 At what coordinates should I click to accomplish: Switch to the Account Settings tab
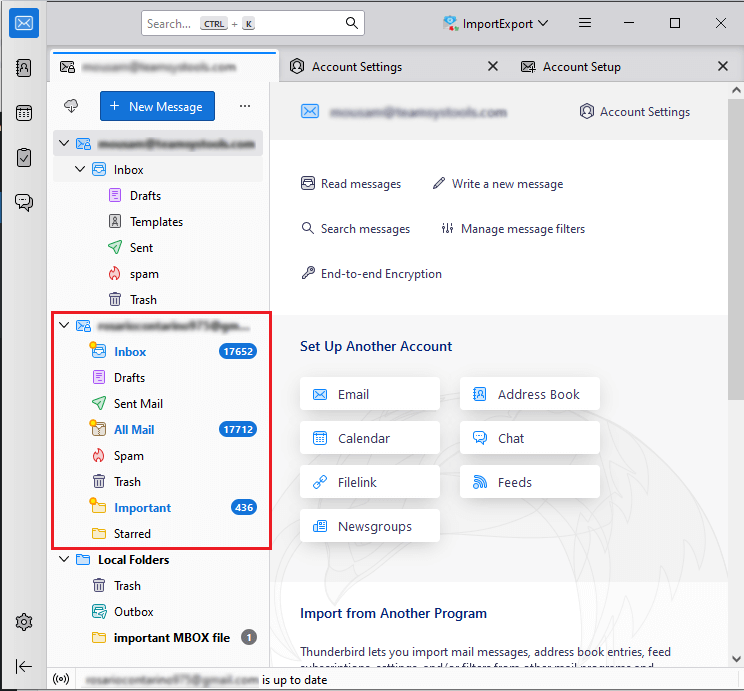point(357,67)
